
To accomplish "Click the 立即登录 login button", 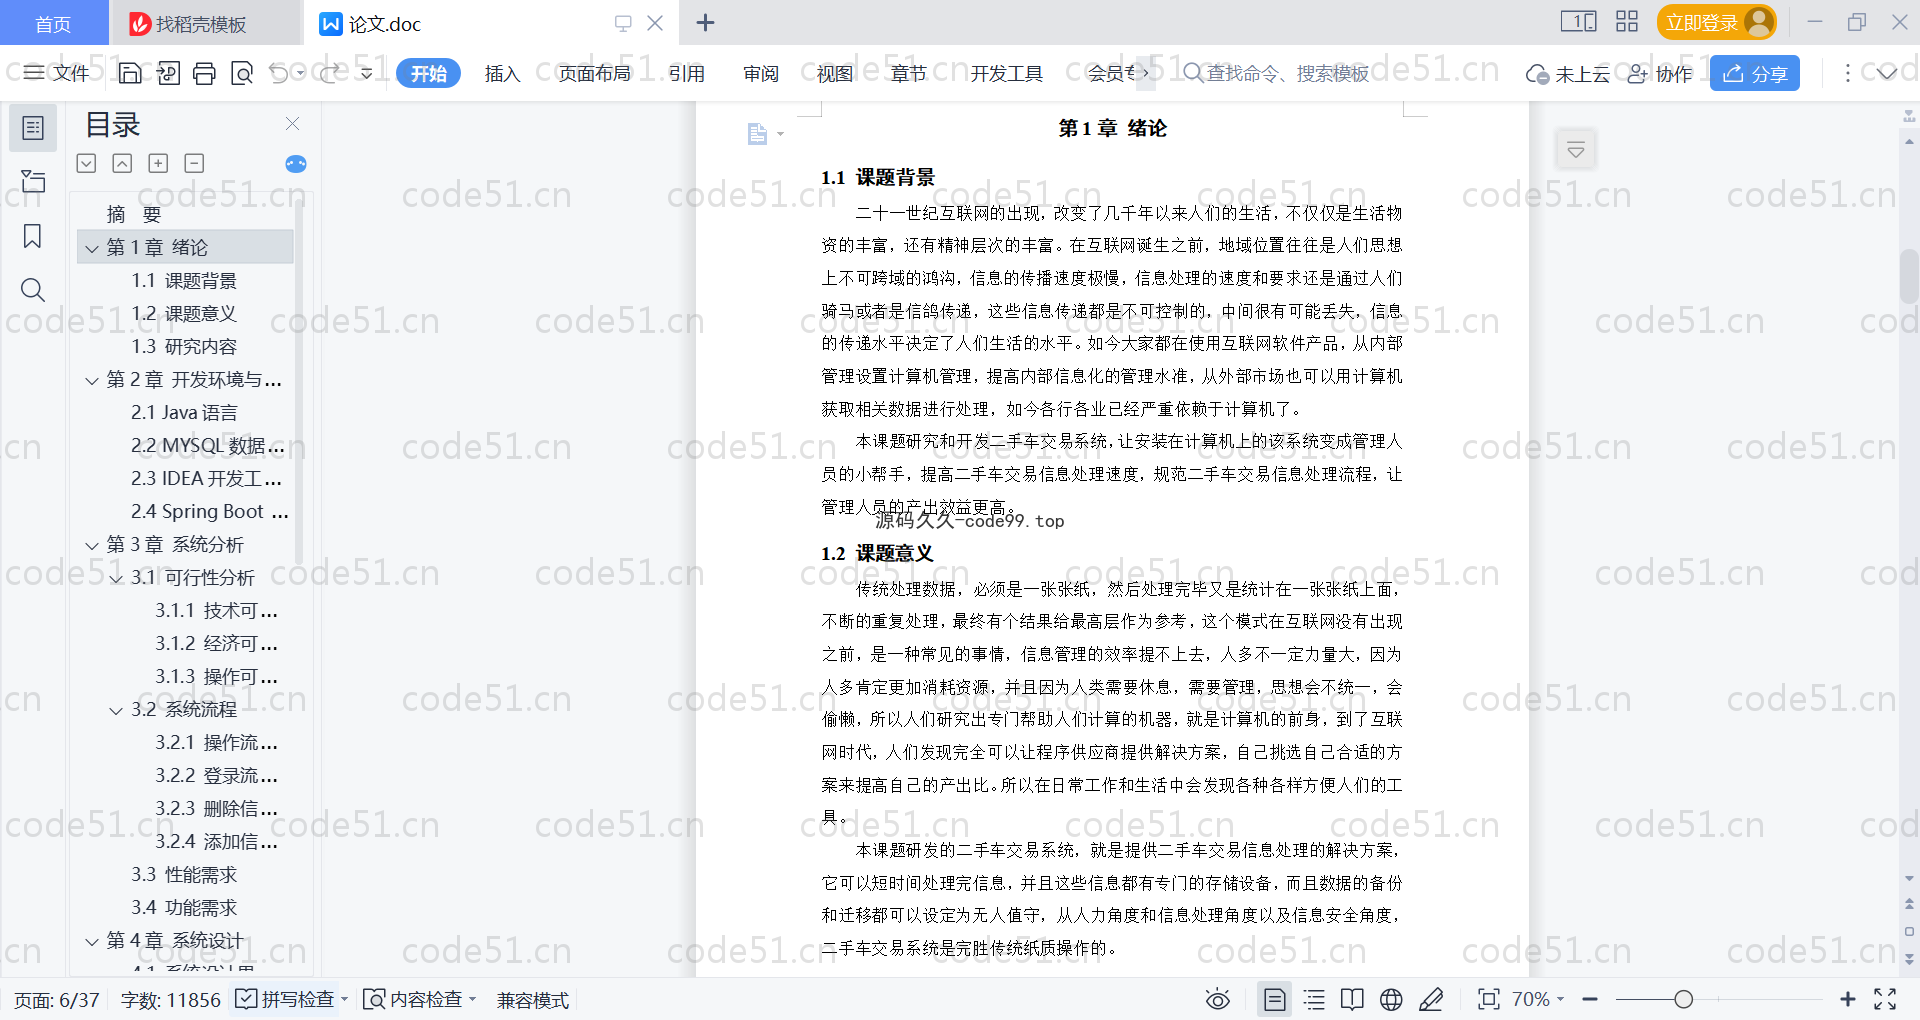I will [x=1703, y=22].
